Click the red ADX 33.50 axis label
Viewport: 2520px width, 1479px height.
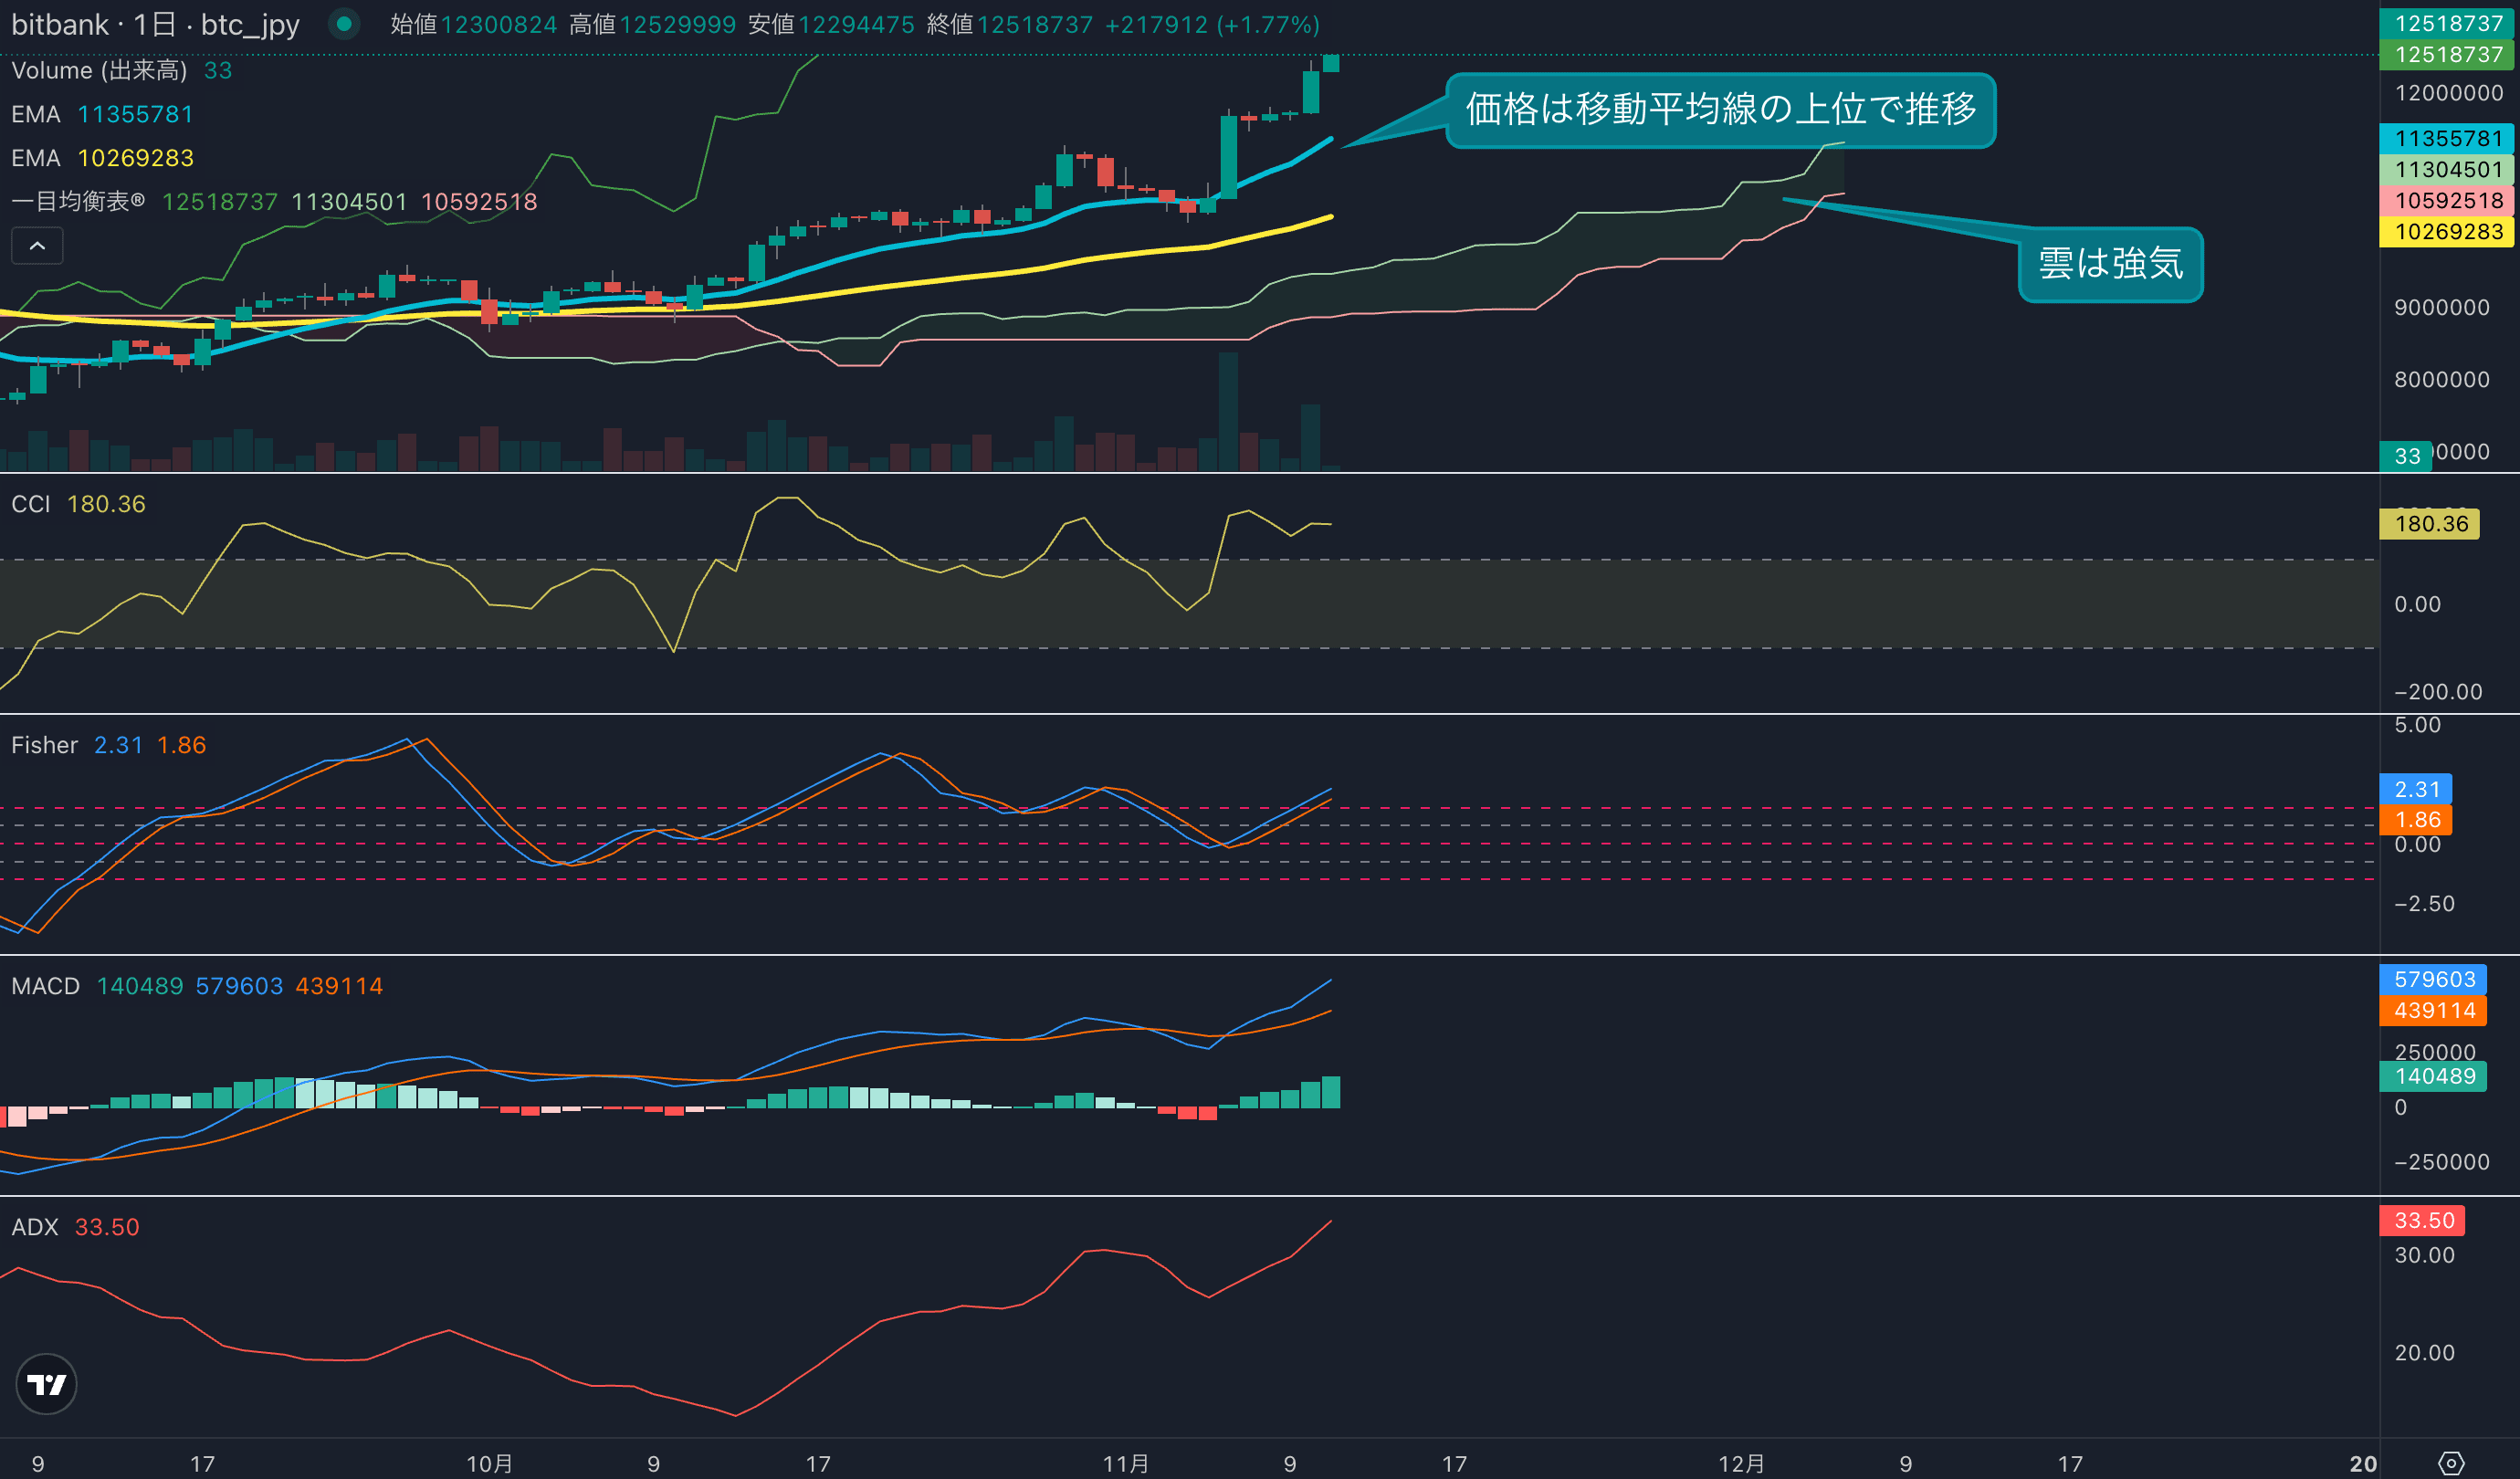tap(2423, 1220)
